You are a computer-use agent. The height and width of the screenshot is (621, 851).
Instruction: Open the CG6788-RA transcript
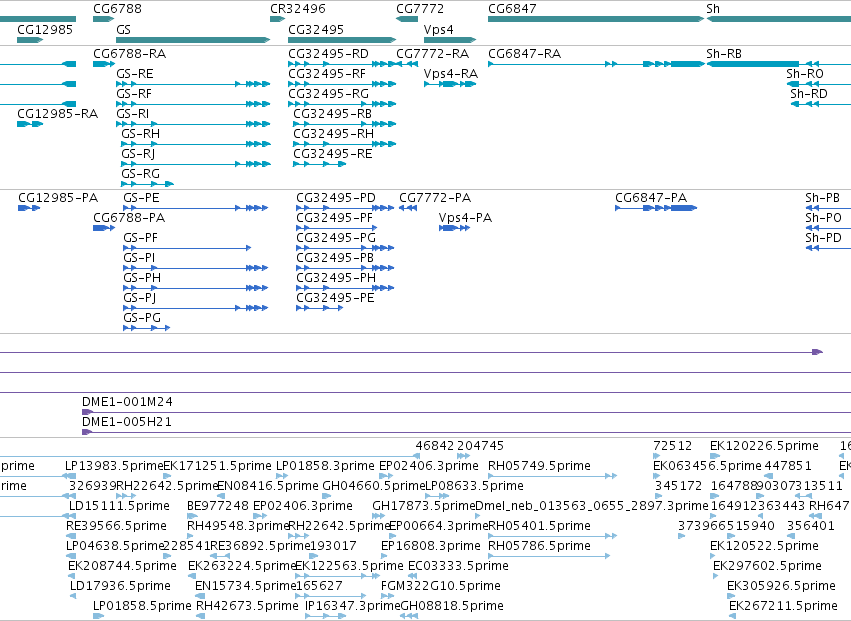click(104, 64)
